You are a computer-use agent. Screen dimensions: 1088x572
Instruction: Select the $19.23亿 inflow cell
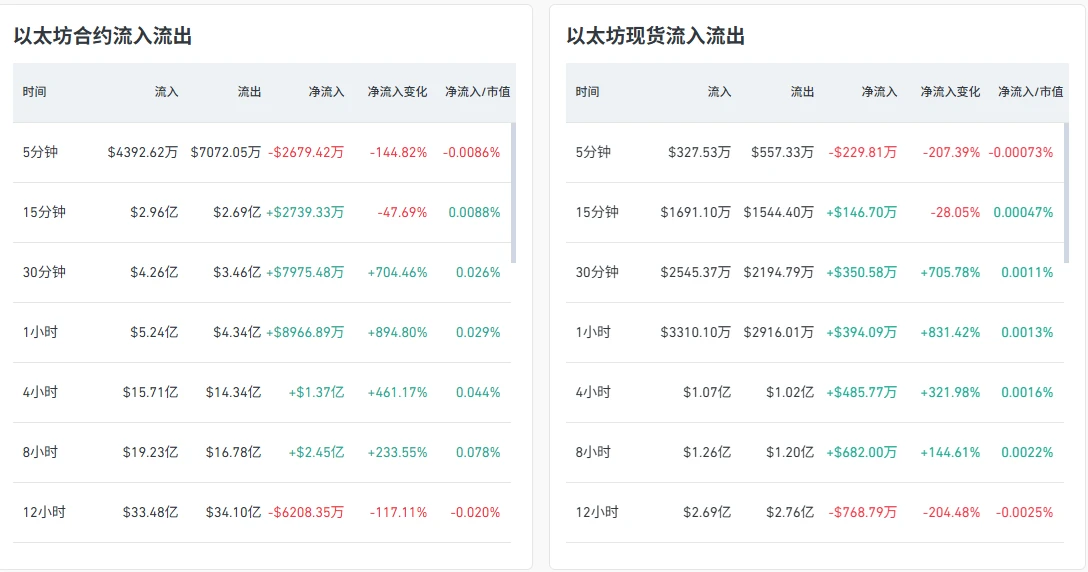click(x=151, y=453)
